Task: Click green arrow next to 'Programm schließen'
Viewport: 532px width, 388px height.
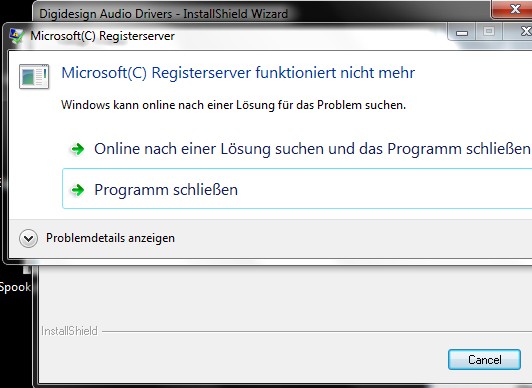Action: tap(78, 190)
